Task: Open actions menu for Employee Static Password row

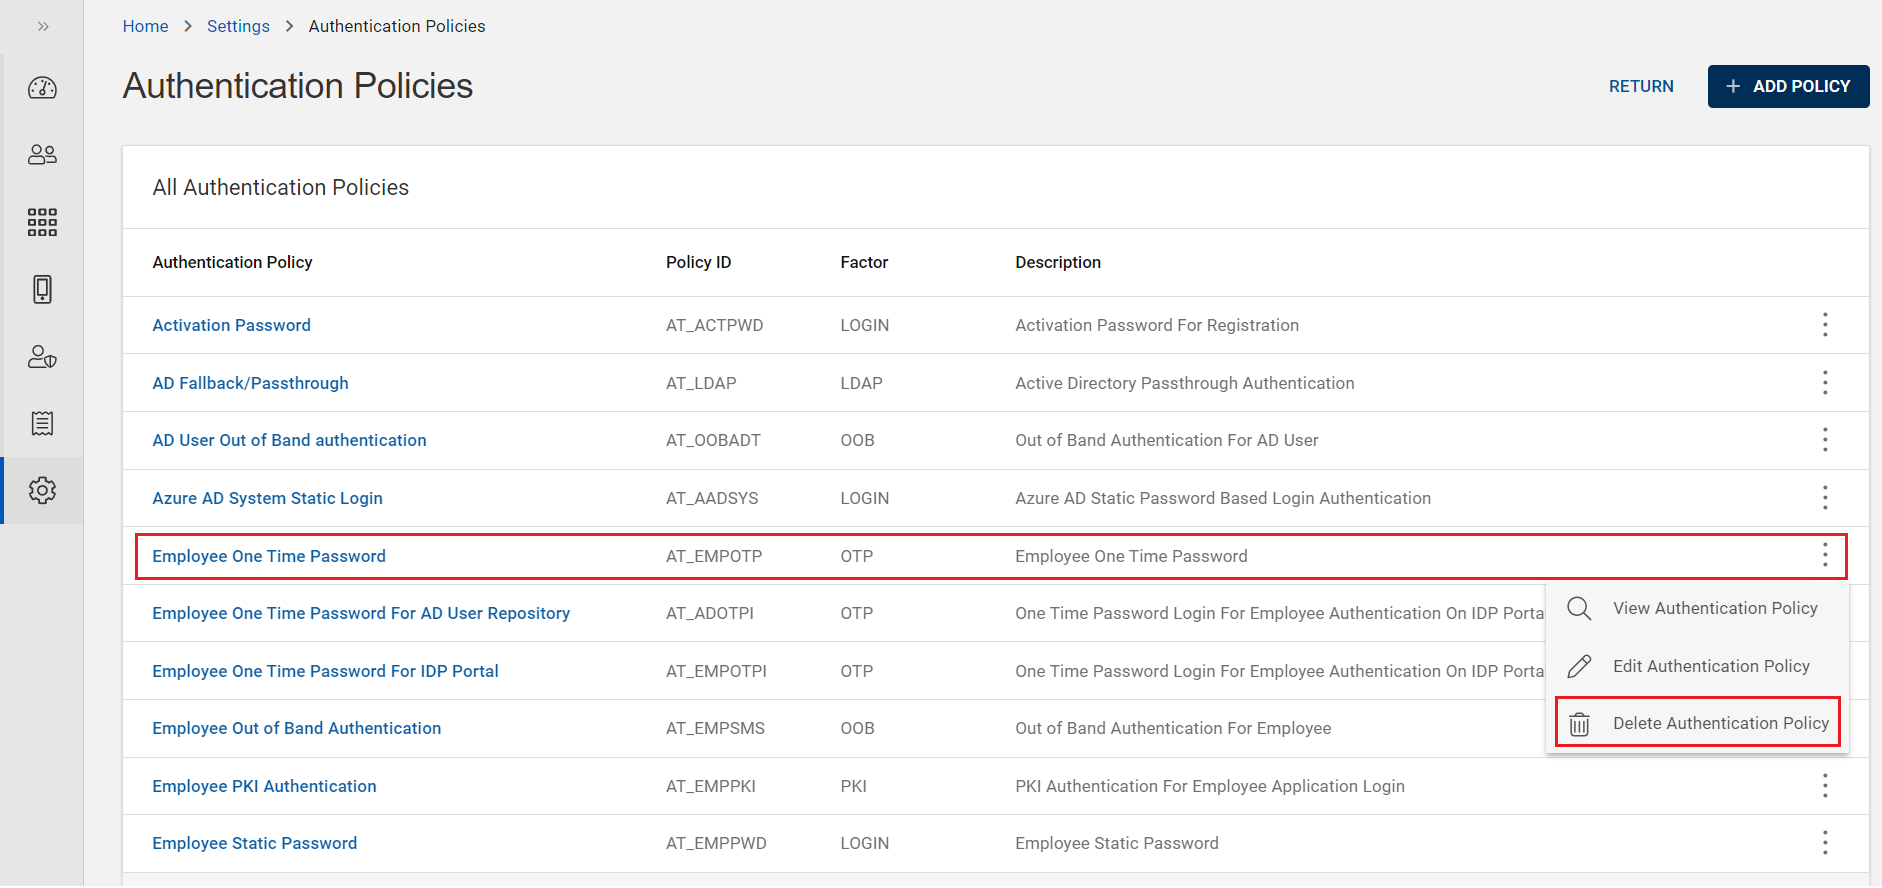Action: (x=1824, y=843)
